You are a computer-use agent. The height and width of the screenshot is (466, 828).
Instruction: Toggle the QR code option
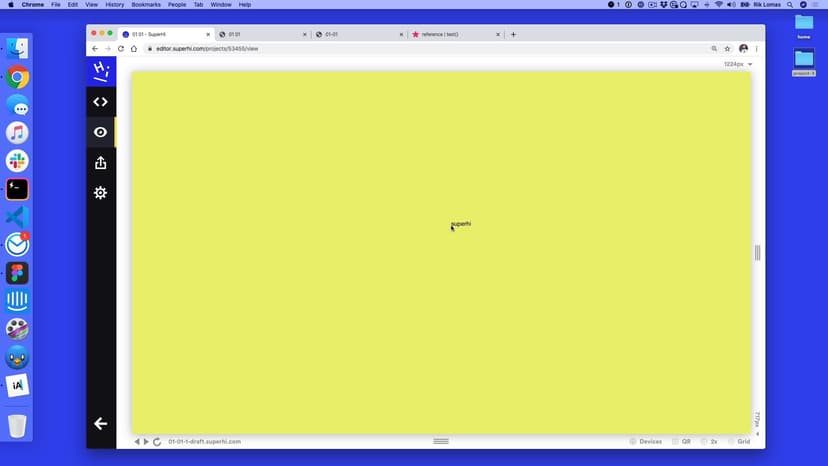point(681,441)
